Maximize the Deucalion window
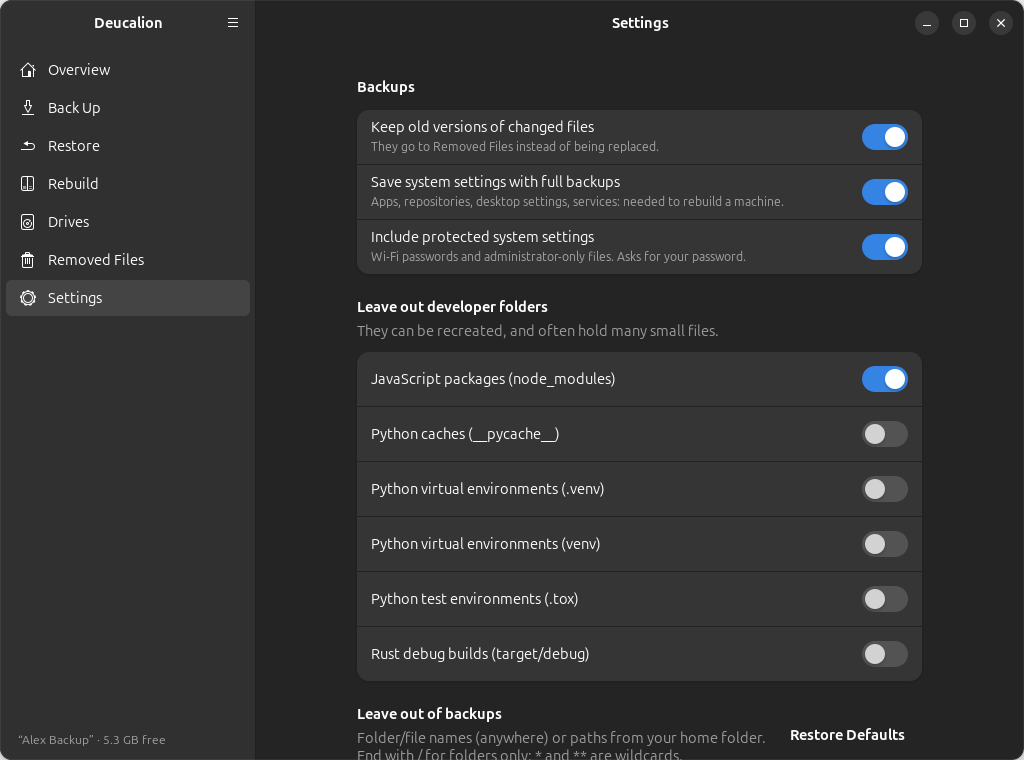Viewport: 1024px width, 760px height. coord(964,23)
